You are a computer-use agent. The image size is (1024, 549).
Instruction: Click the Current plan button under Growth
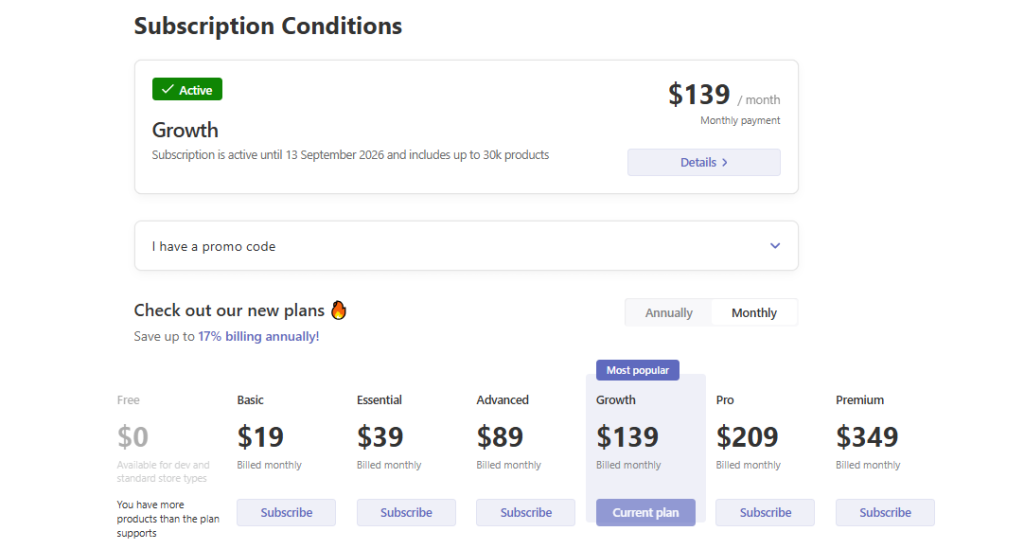coord(645,512)
